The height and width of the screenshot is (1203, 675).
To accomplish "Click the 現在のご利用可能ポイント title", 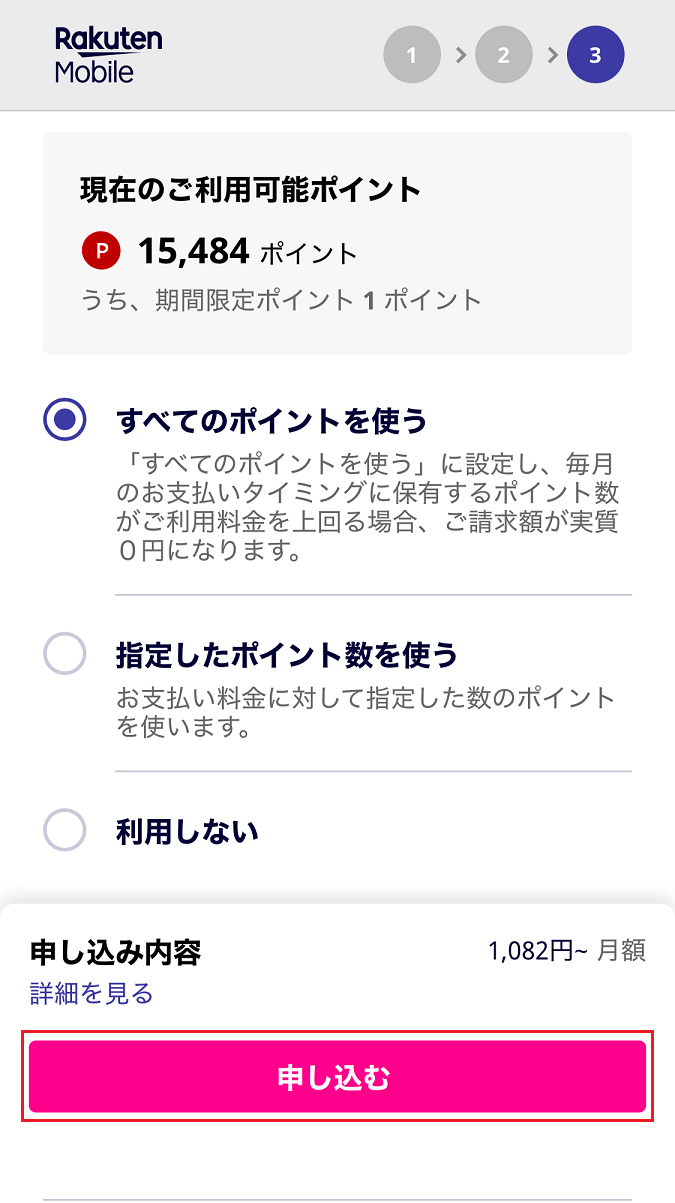I will (251, 190).
